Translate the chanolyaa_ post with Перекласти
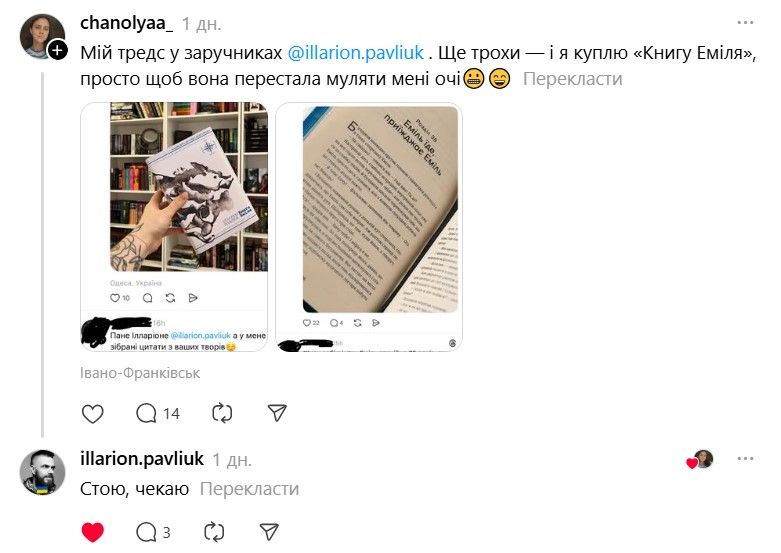The width and height of the screenshot is (781, 553). (x=572, y=79)
